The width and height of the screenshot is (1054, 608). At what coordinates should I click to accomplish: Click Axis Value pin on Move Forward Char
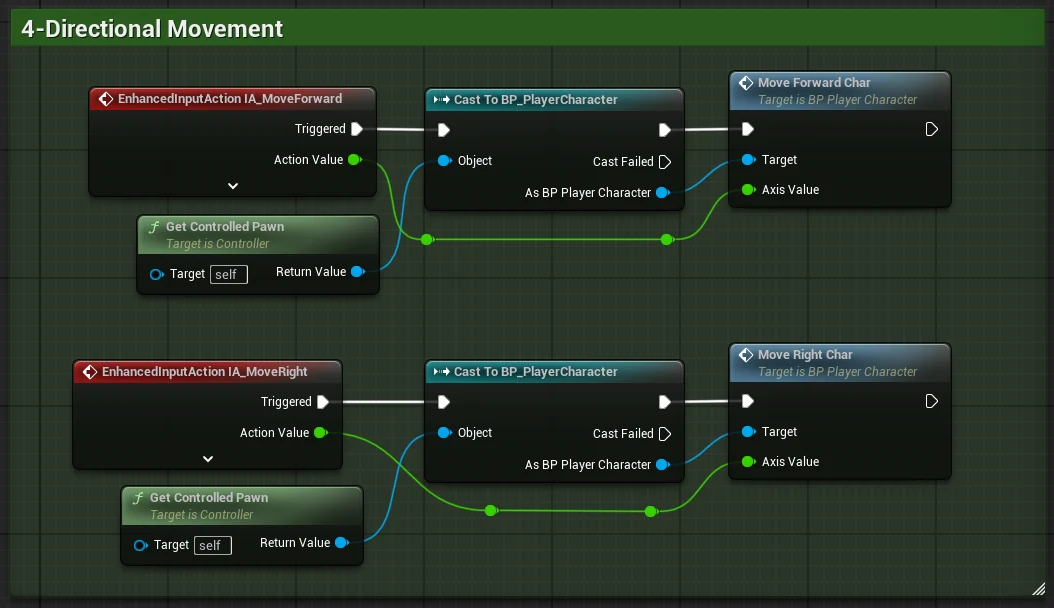point(748,190)
